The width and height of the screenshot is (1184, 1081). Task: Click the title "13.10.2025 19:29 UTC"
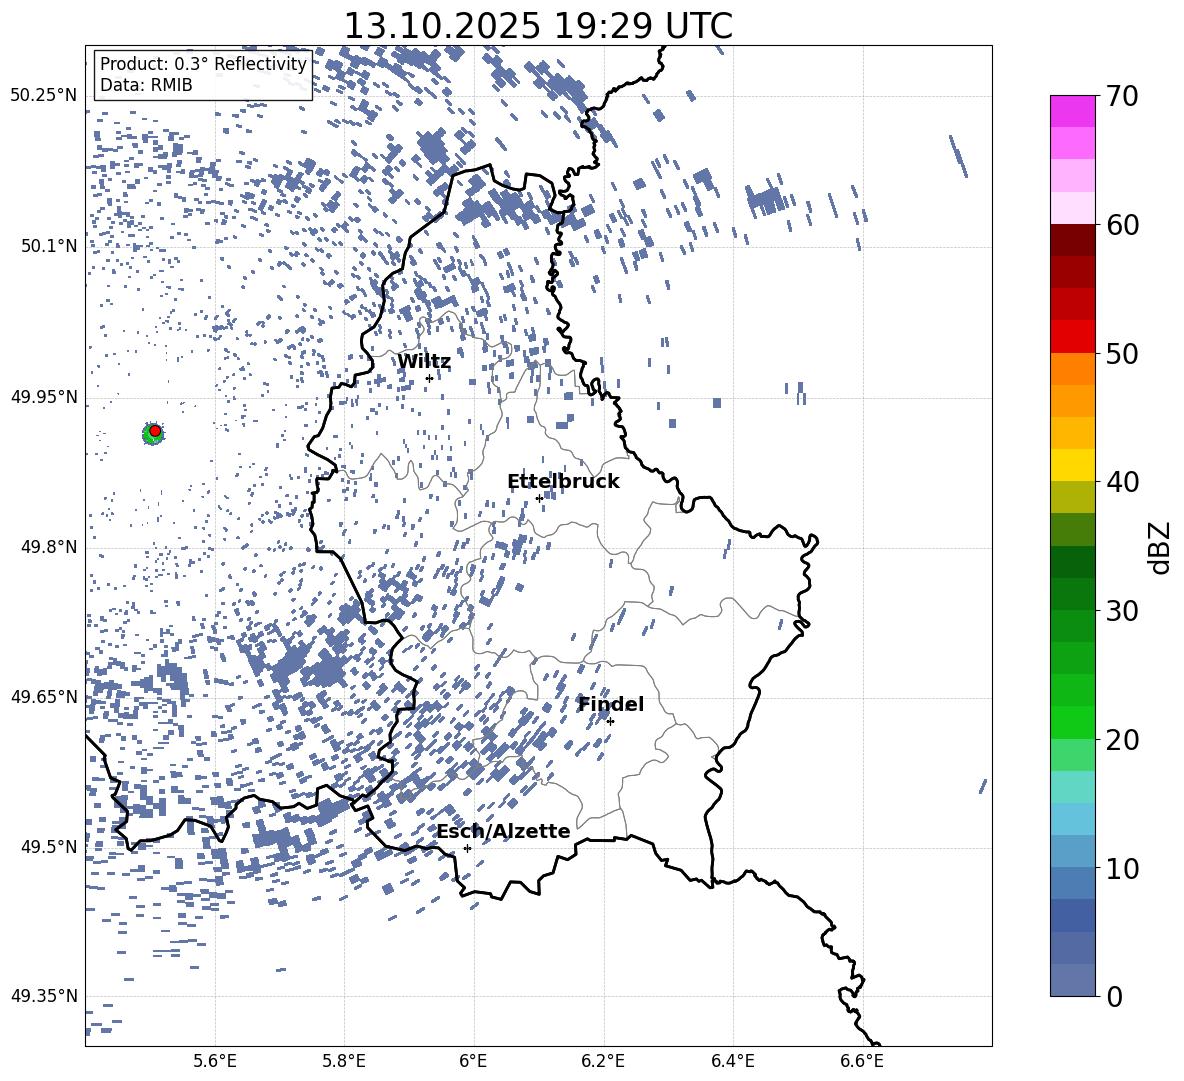click(x=538, y=26)
